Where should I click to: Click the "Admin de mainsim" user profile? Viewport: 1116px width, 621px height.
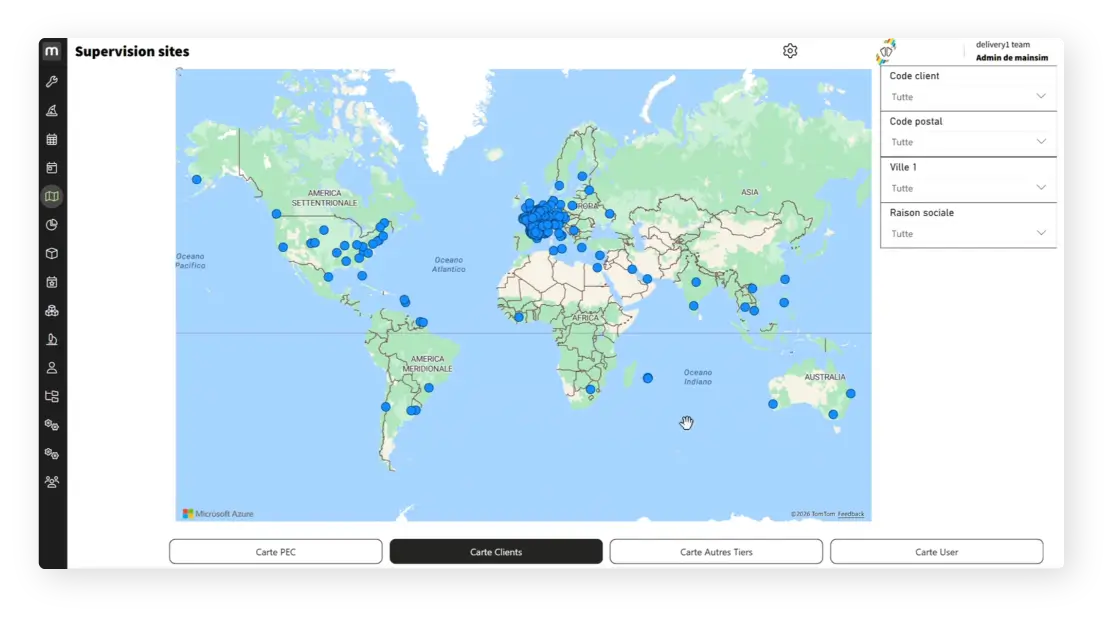(1011, 58)
